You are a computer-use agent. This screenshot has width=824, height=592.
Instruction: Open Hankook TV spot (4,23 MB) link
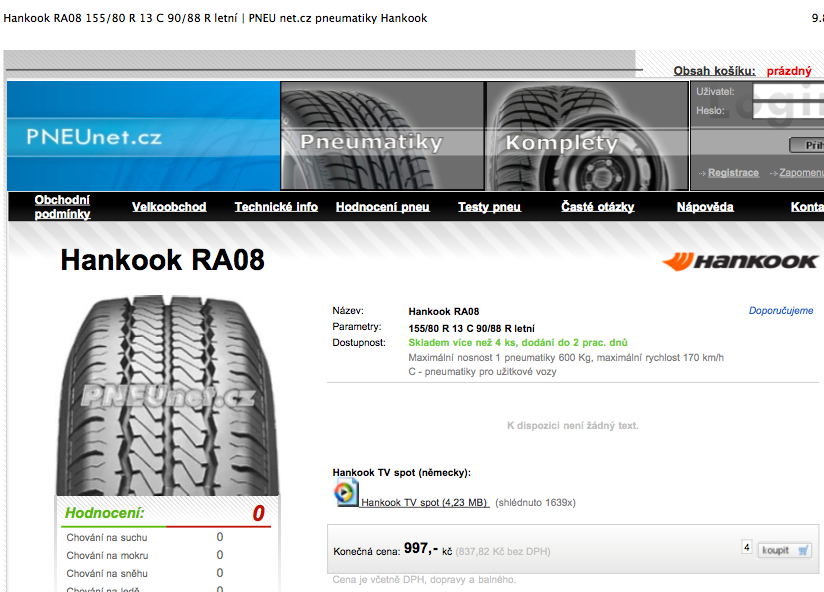[x=425, y=503]
